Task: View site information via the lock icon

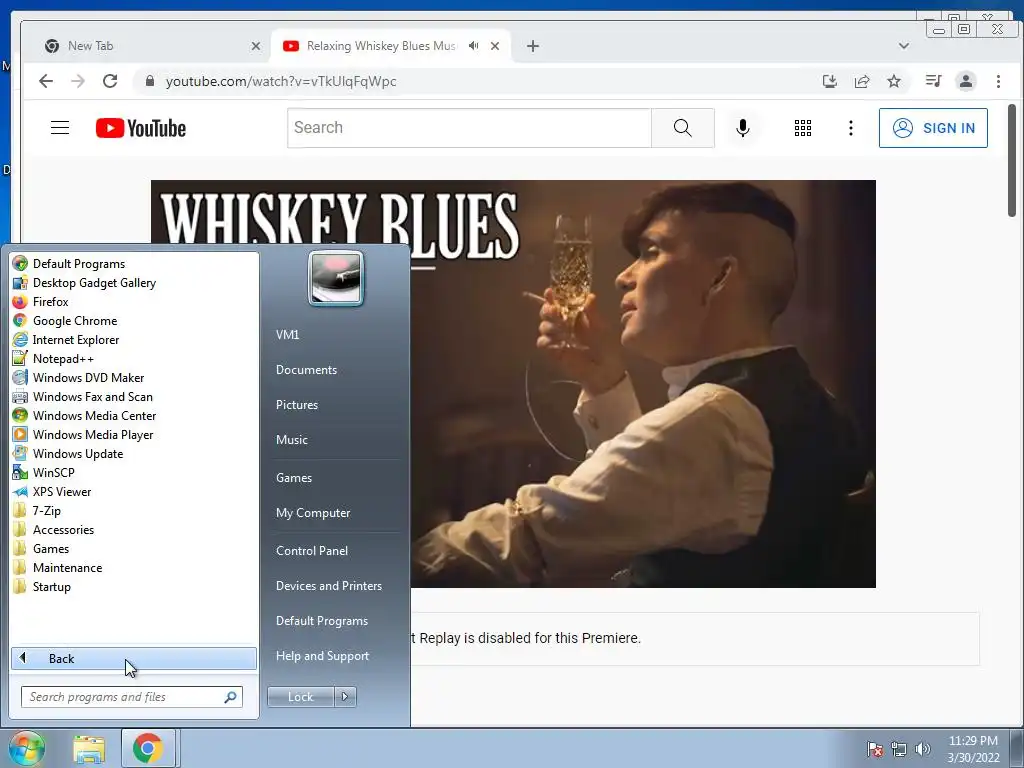Action: pos(150,81)
